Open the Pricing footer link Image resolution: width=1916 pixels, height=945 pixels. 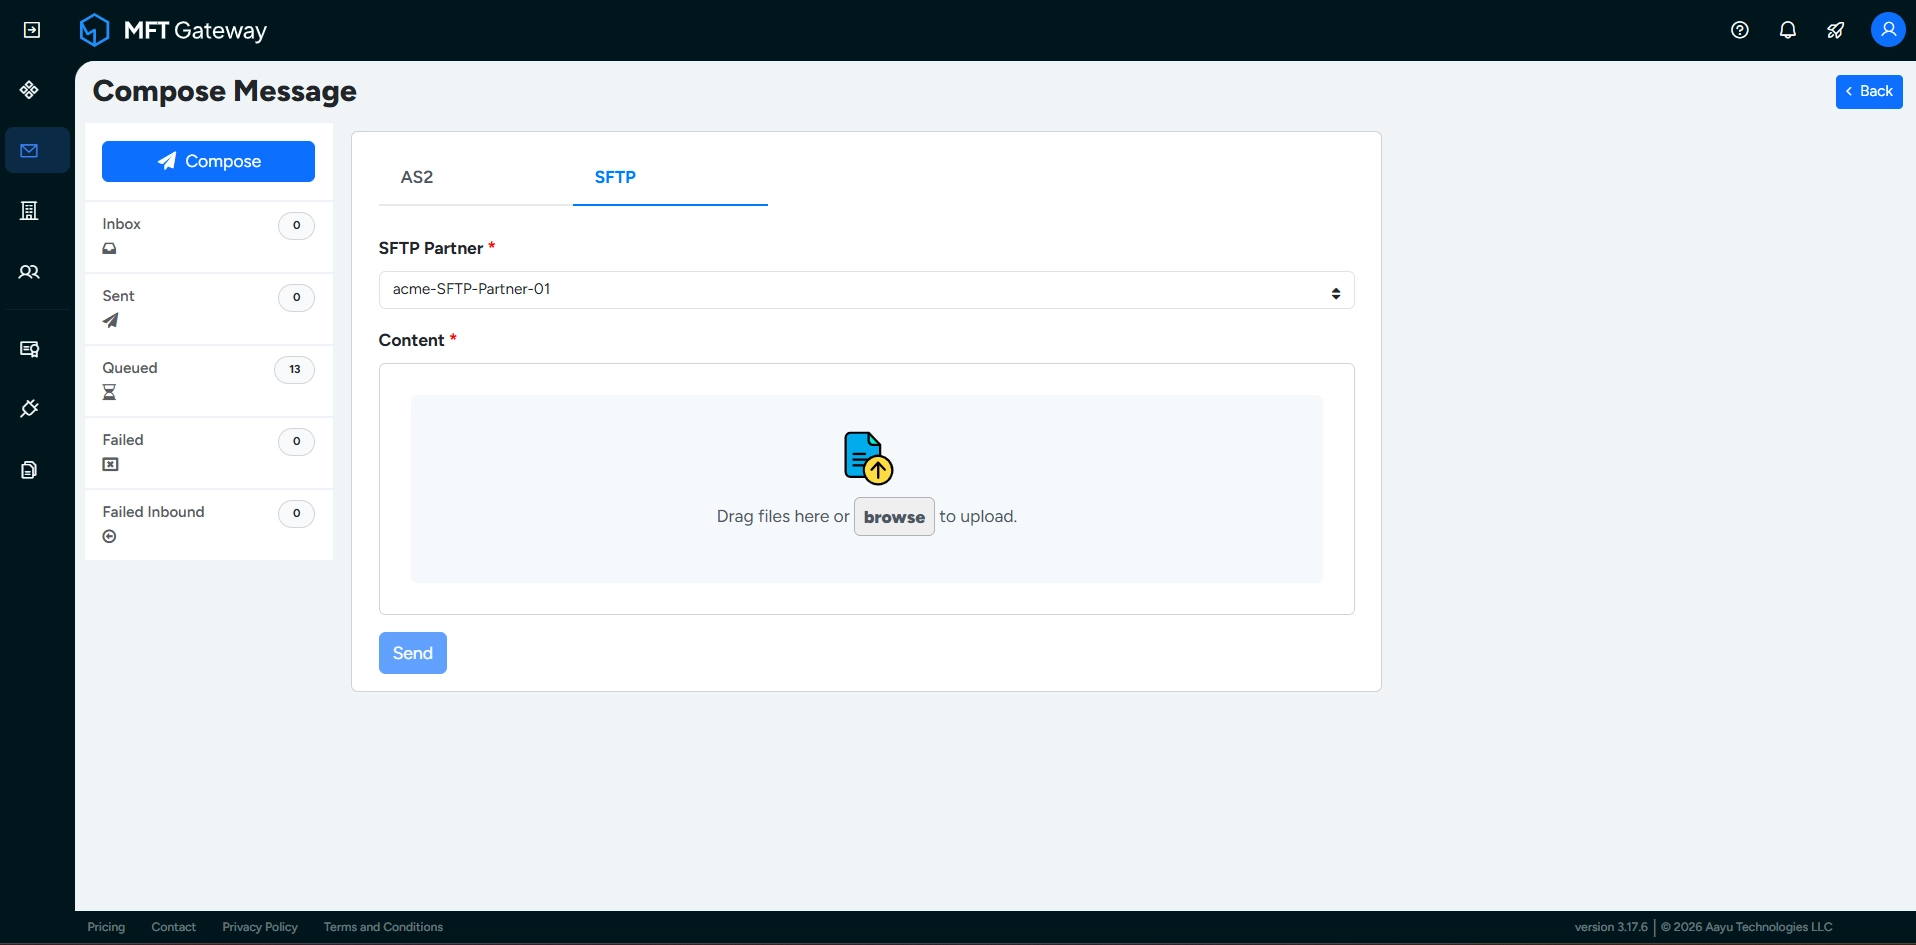(x=106, y=927)
